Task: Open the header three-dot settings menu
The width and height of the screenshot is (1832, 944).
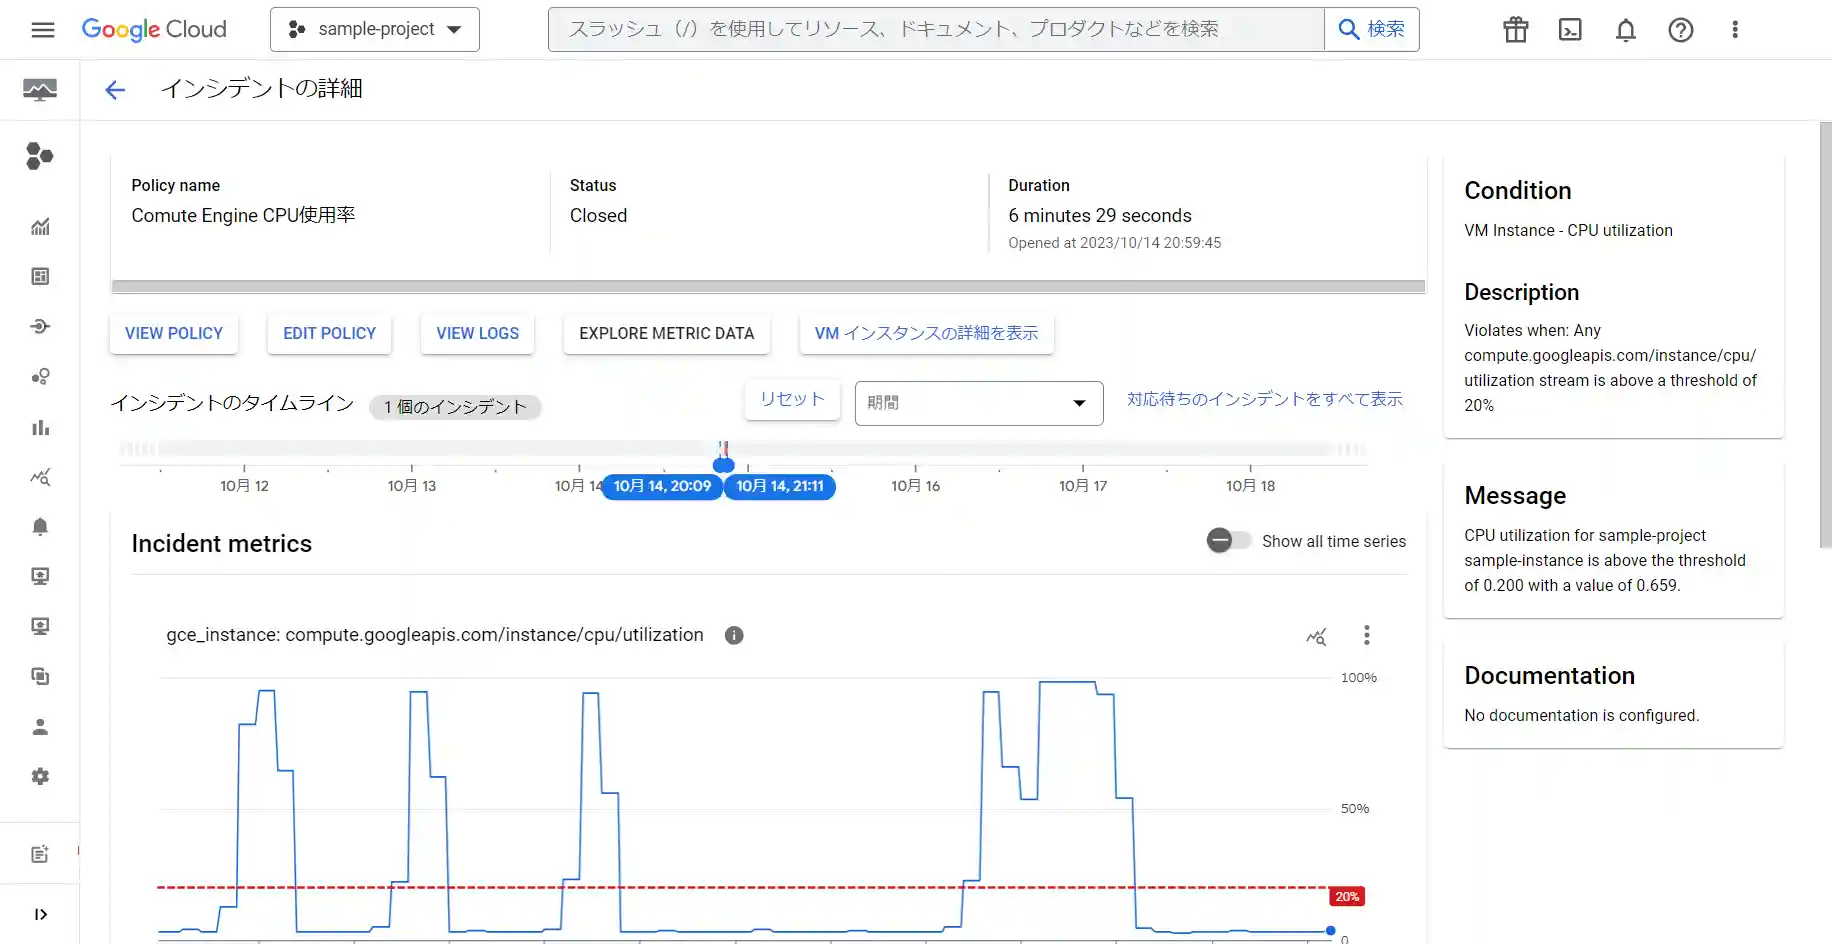Action: pyautogui.click(x=1735, y=30)
